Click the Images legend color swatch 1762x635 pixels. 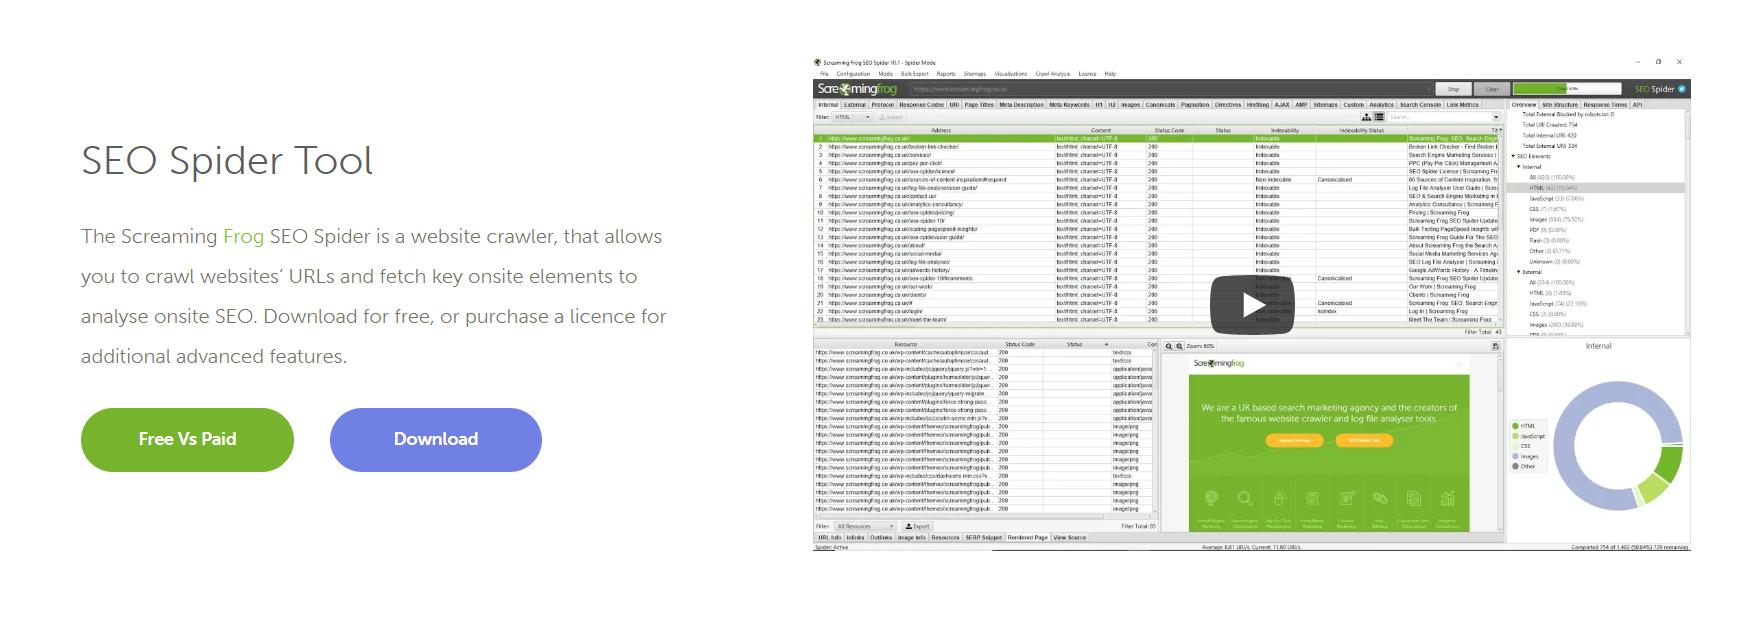(1515, 456)
